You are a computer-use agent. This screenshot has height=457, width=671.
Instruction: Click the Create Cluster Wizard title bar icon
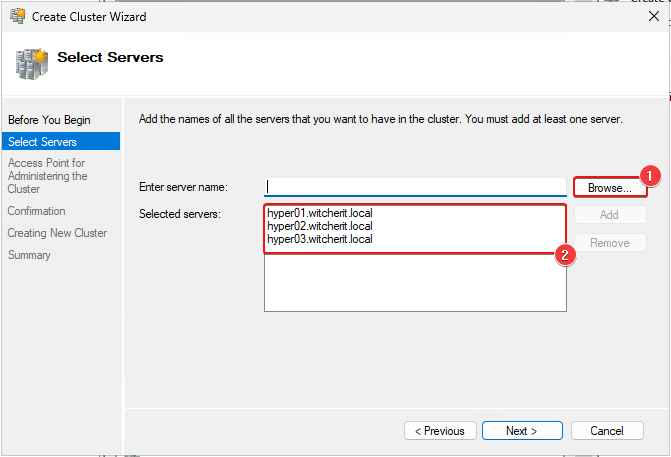17,16
